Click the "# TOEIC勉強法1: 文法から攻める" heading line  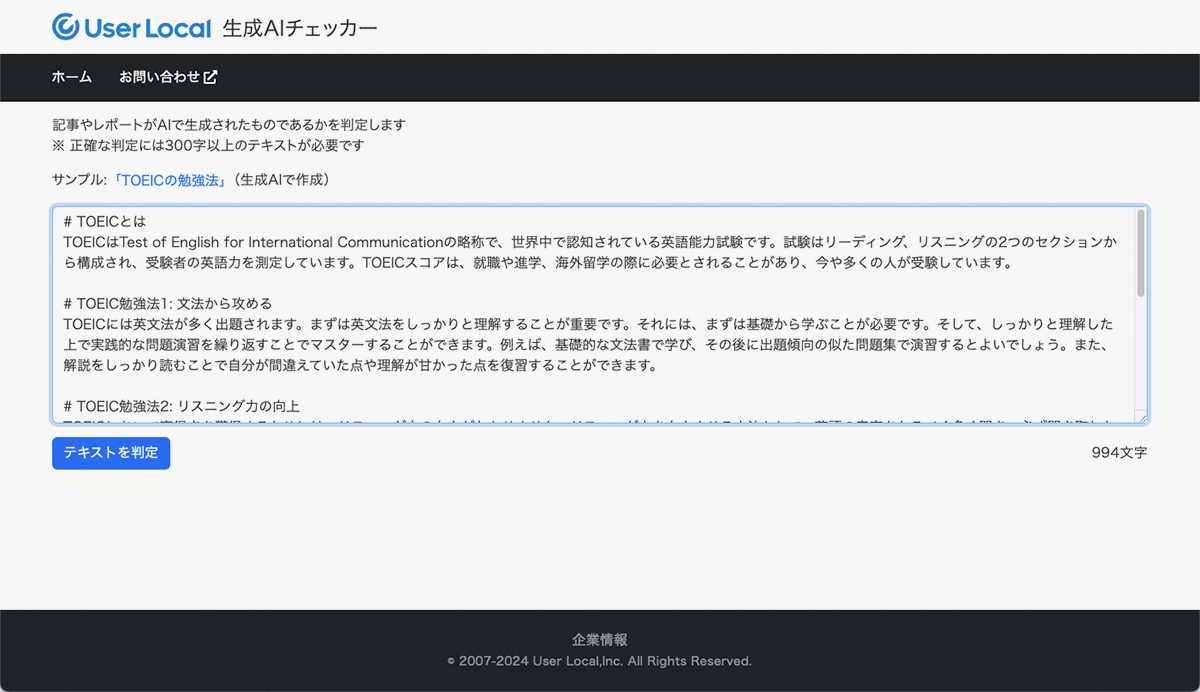(x=167, y=303)
